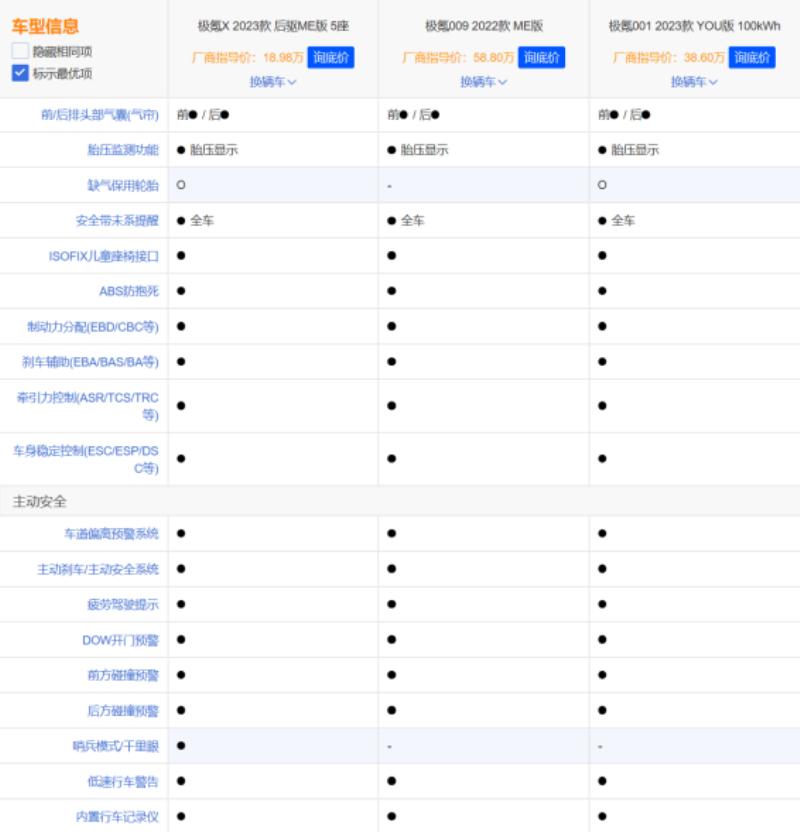Open the 极氪X 2023款 后驱ME版 5座 title
Image resolution: width=800 pixels, height=832 pixels.
[x=273, y=26]
